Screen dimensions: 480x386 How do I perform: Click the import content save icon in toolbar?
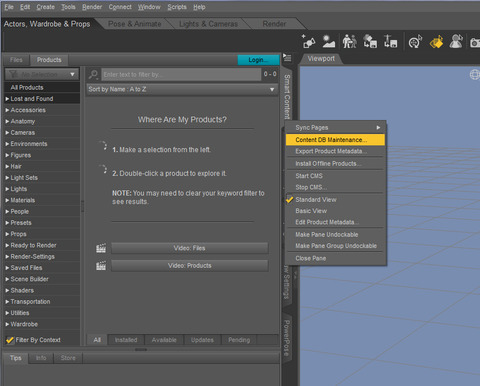click(370, 42)
